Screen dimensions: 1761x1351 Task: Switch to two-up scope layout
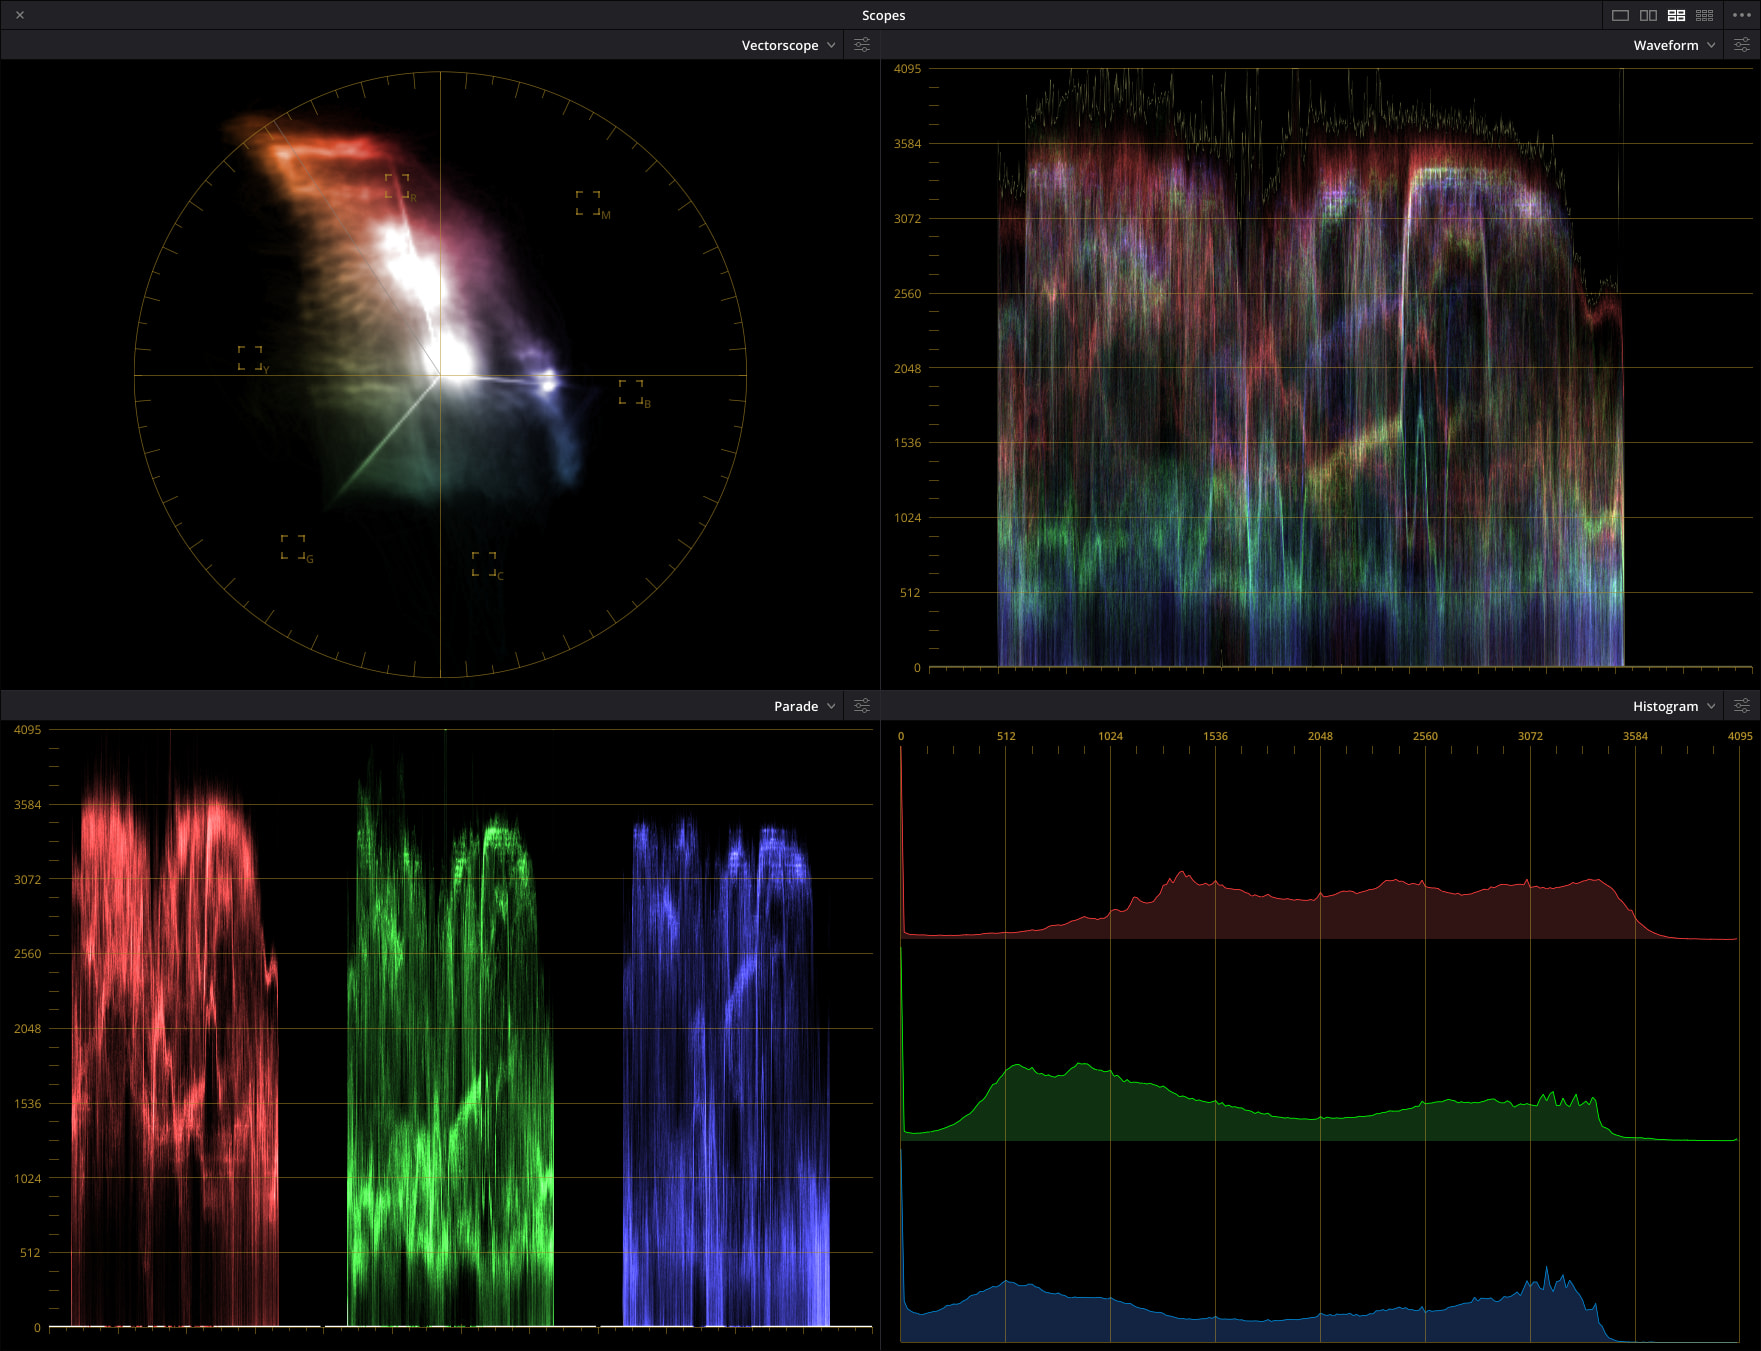pyautogui.click(x=1648, y=15)
